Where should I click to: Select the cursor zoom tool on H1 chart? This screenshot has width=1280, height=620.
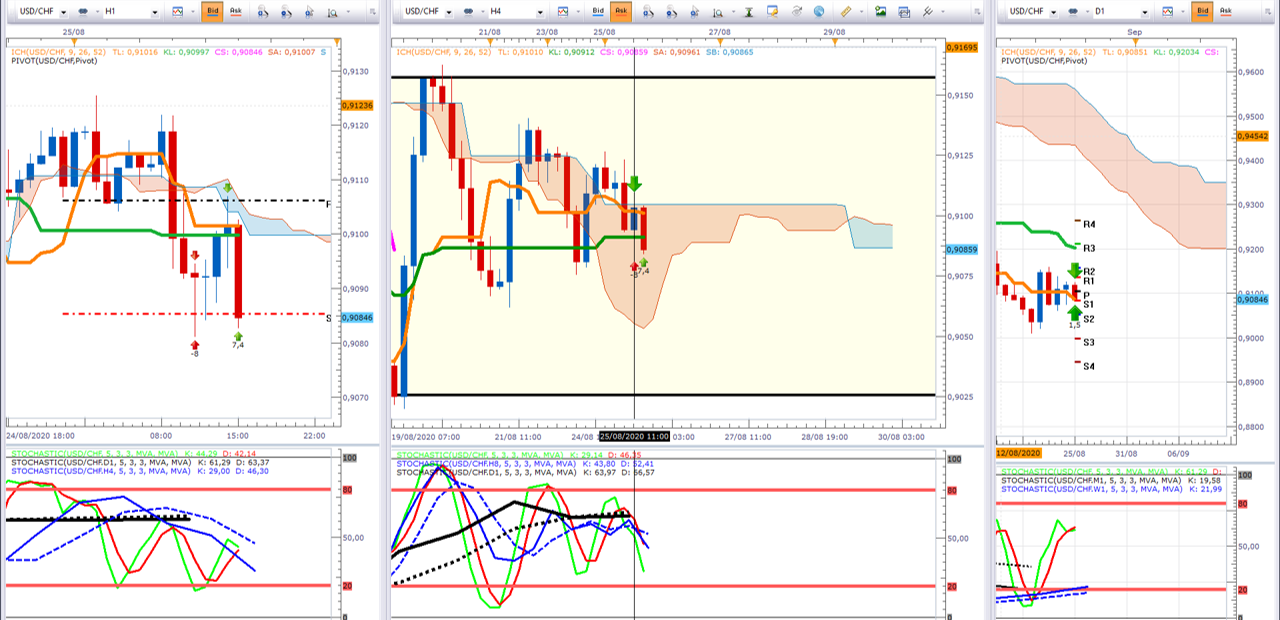coord(310,12)
